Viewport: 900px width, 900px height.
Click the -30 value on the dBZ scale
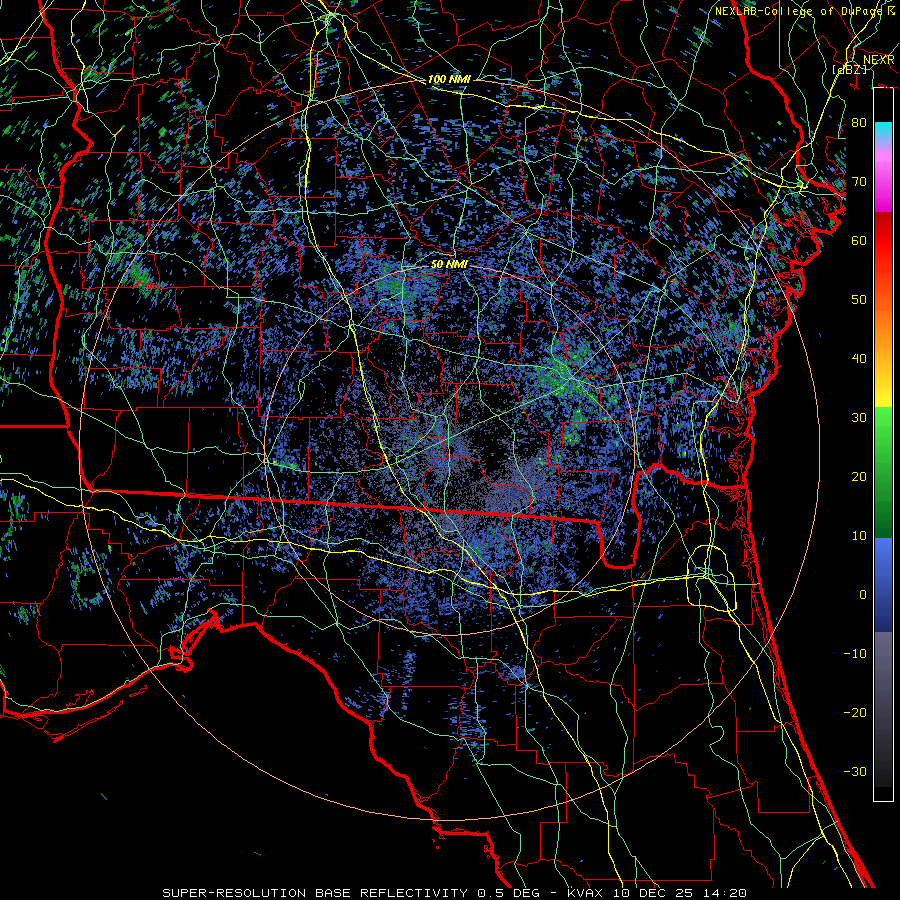click(855, 771)
